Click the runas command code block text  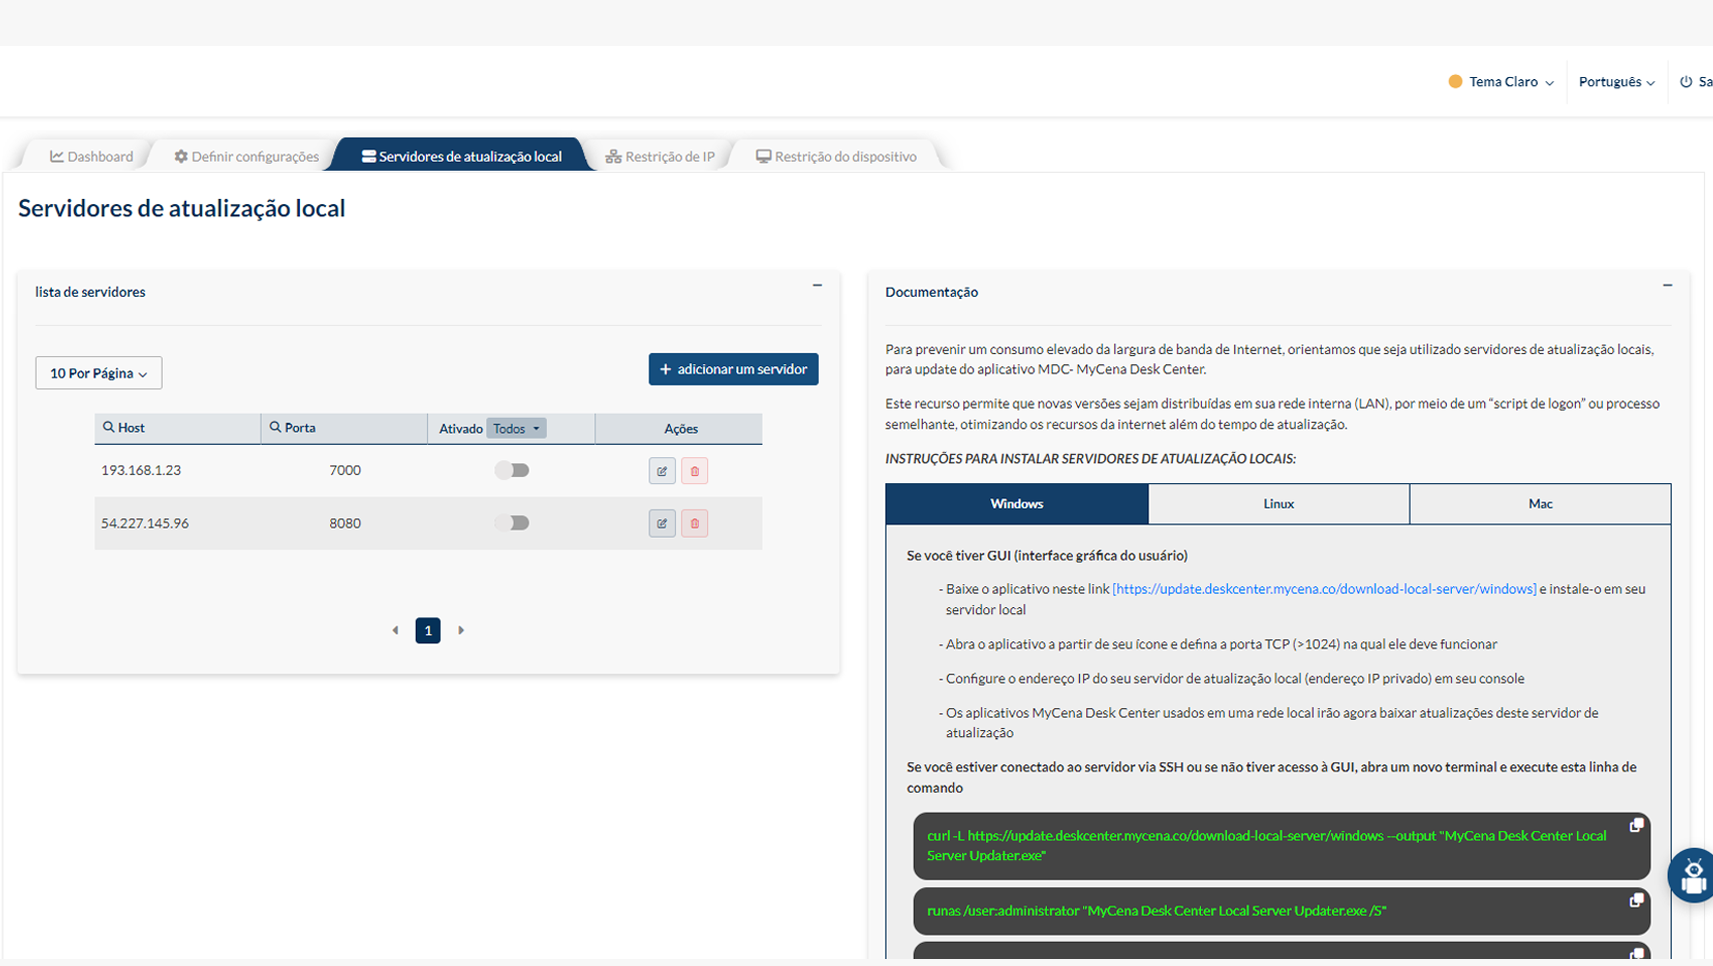[1156, 911]
